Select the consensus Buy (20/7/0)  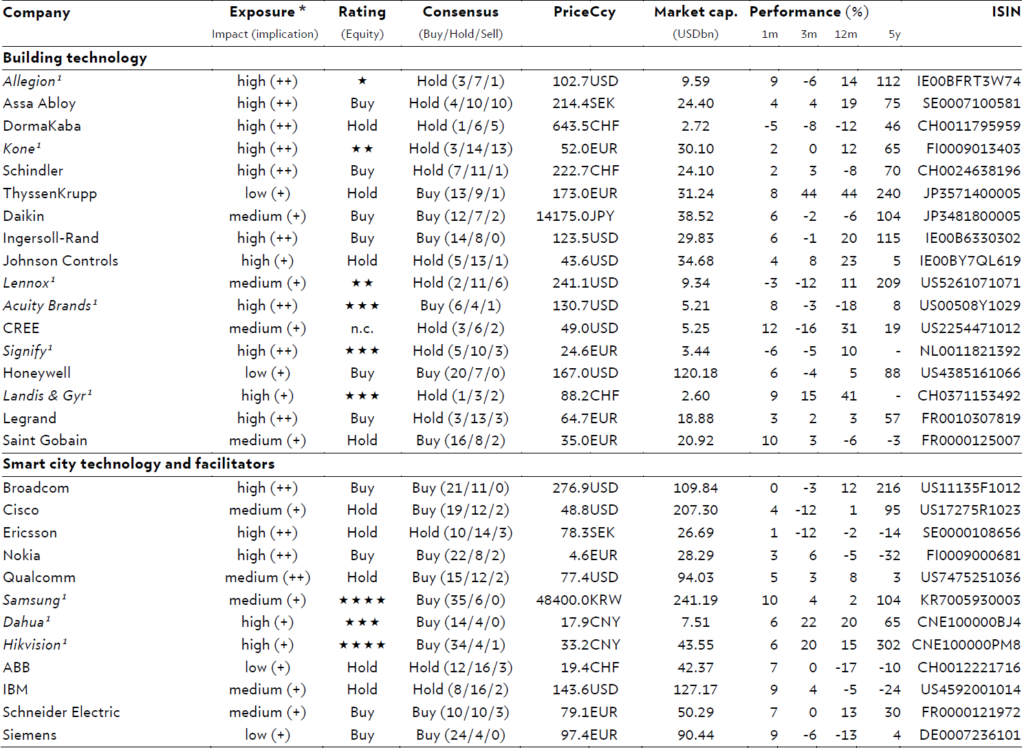(x=460, y=373)
